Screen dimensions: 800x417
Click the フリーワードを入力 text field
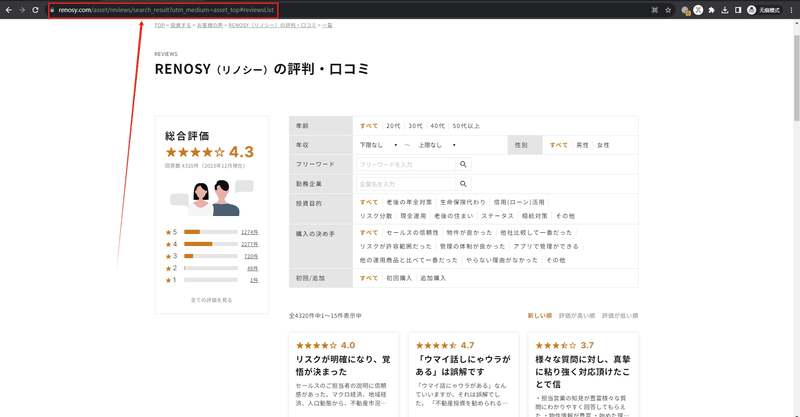pos(406,164)
